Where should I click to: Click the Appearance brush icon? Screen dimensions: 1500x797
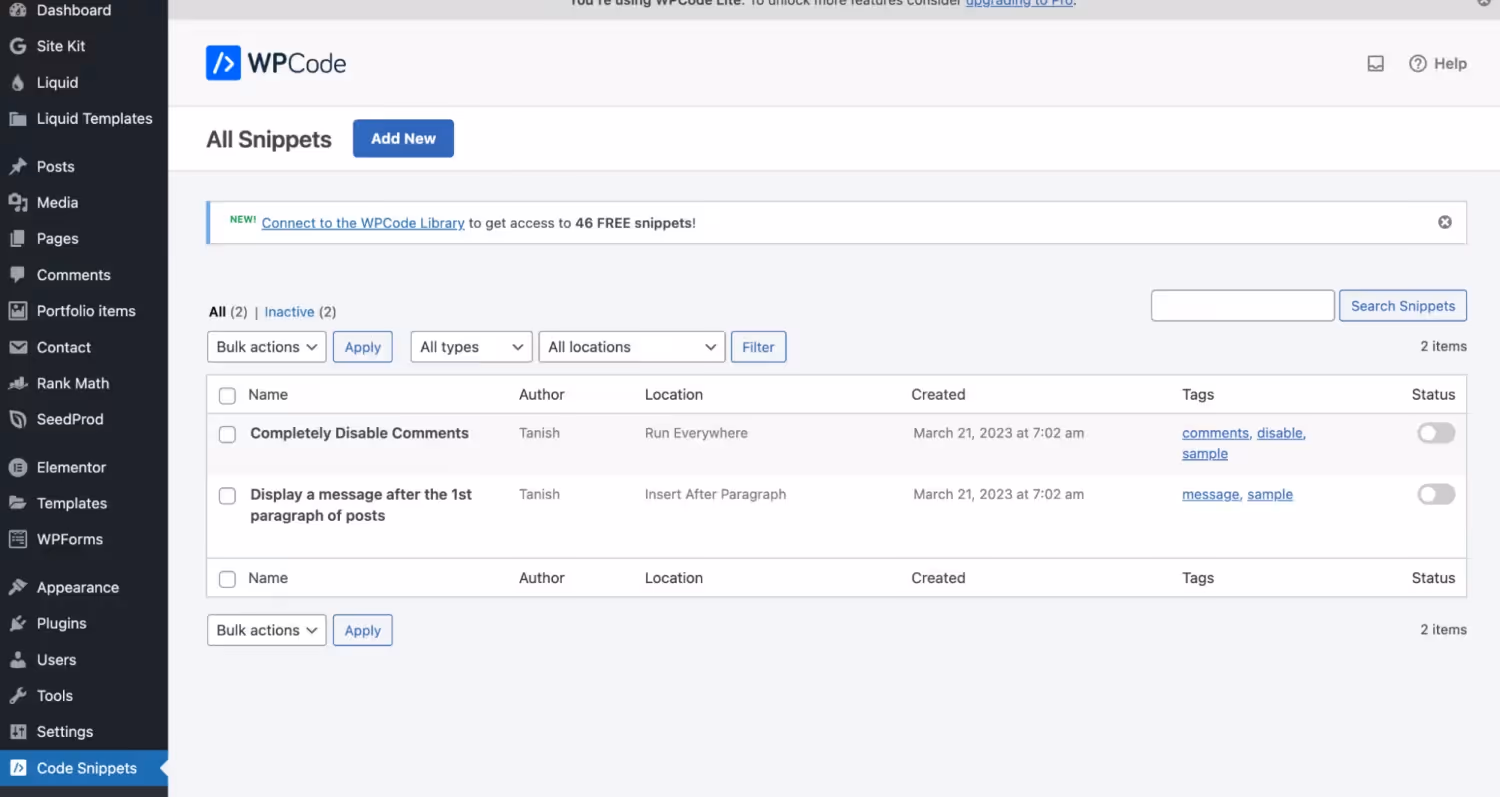pos(17,588)
